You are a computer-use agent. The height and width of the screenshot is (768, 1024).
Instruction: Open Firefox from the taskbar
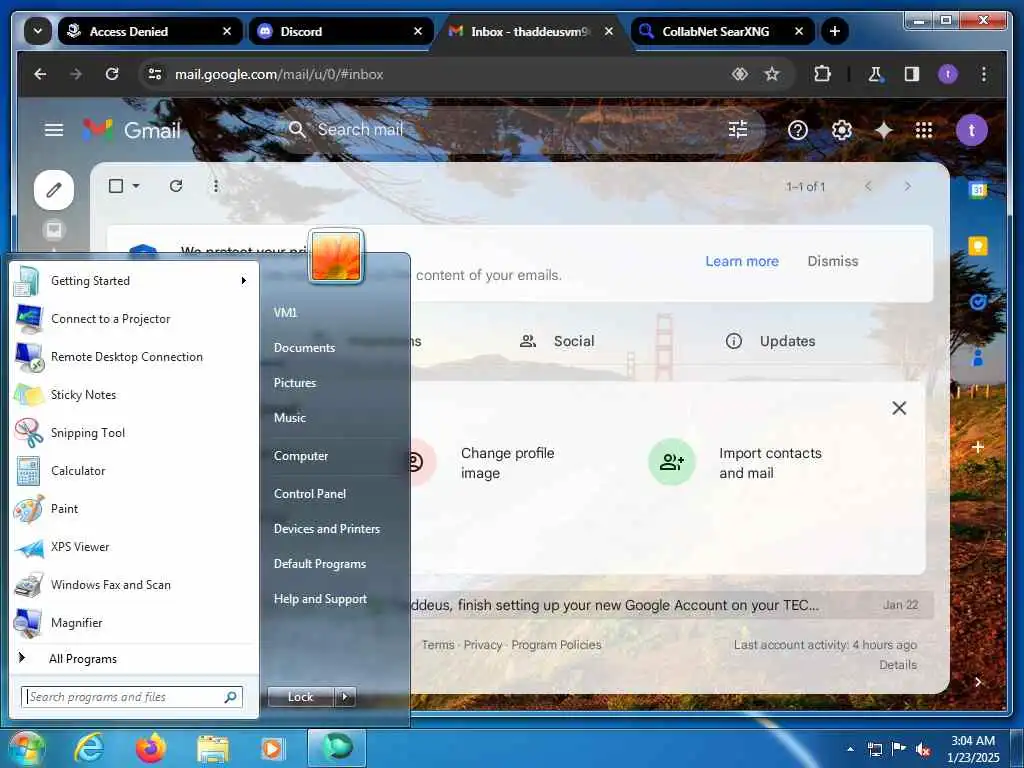(151, 749)
